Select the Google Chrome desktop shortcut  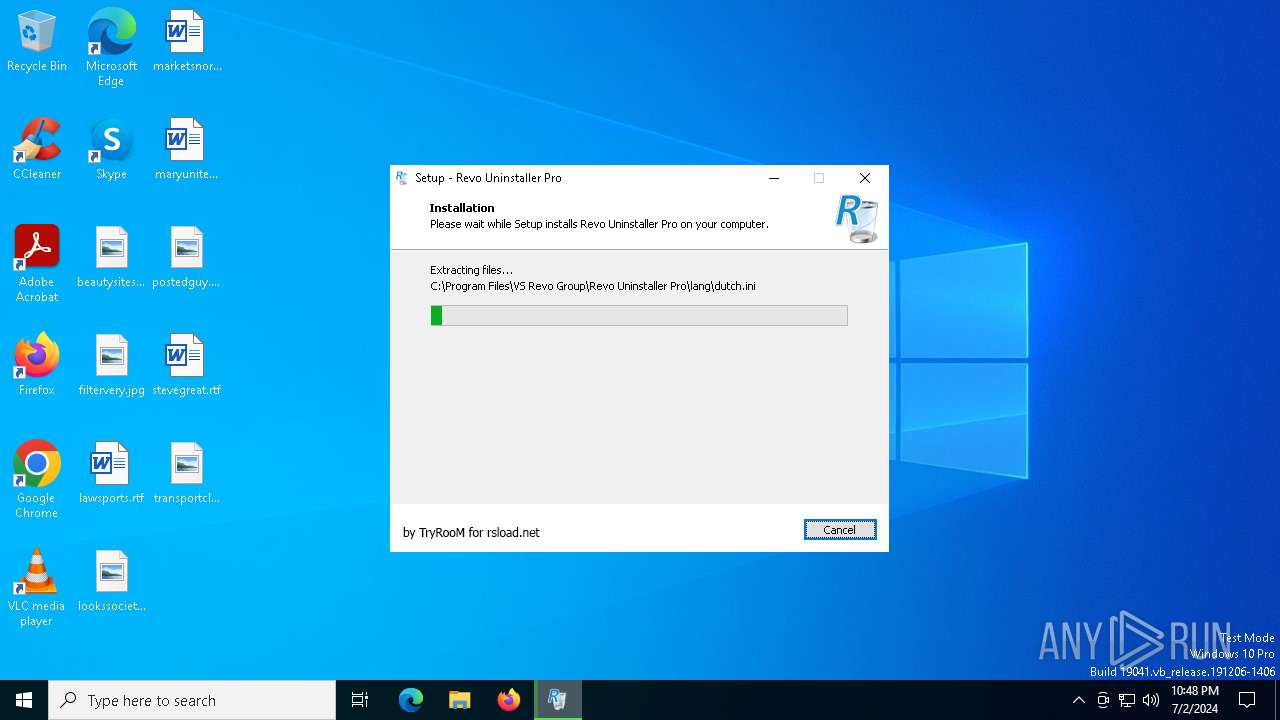pos(37,480)
